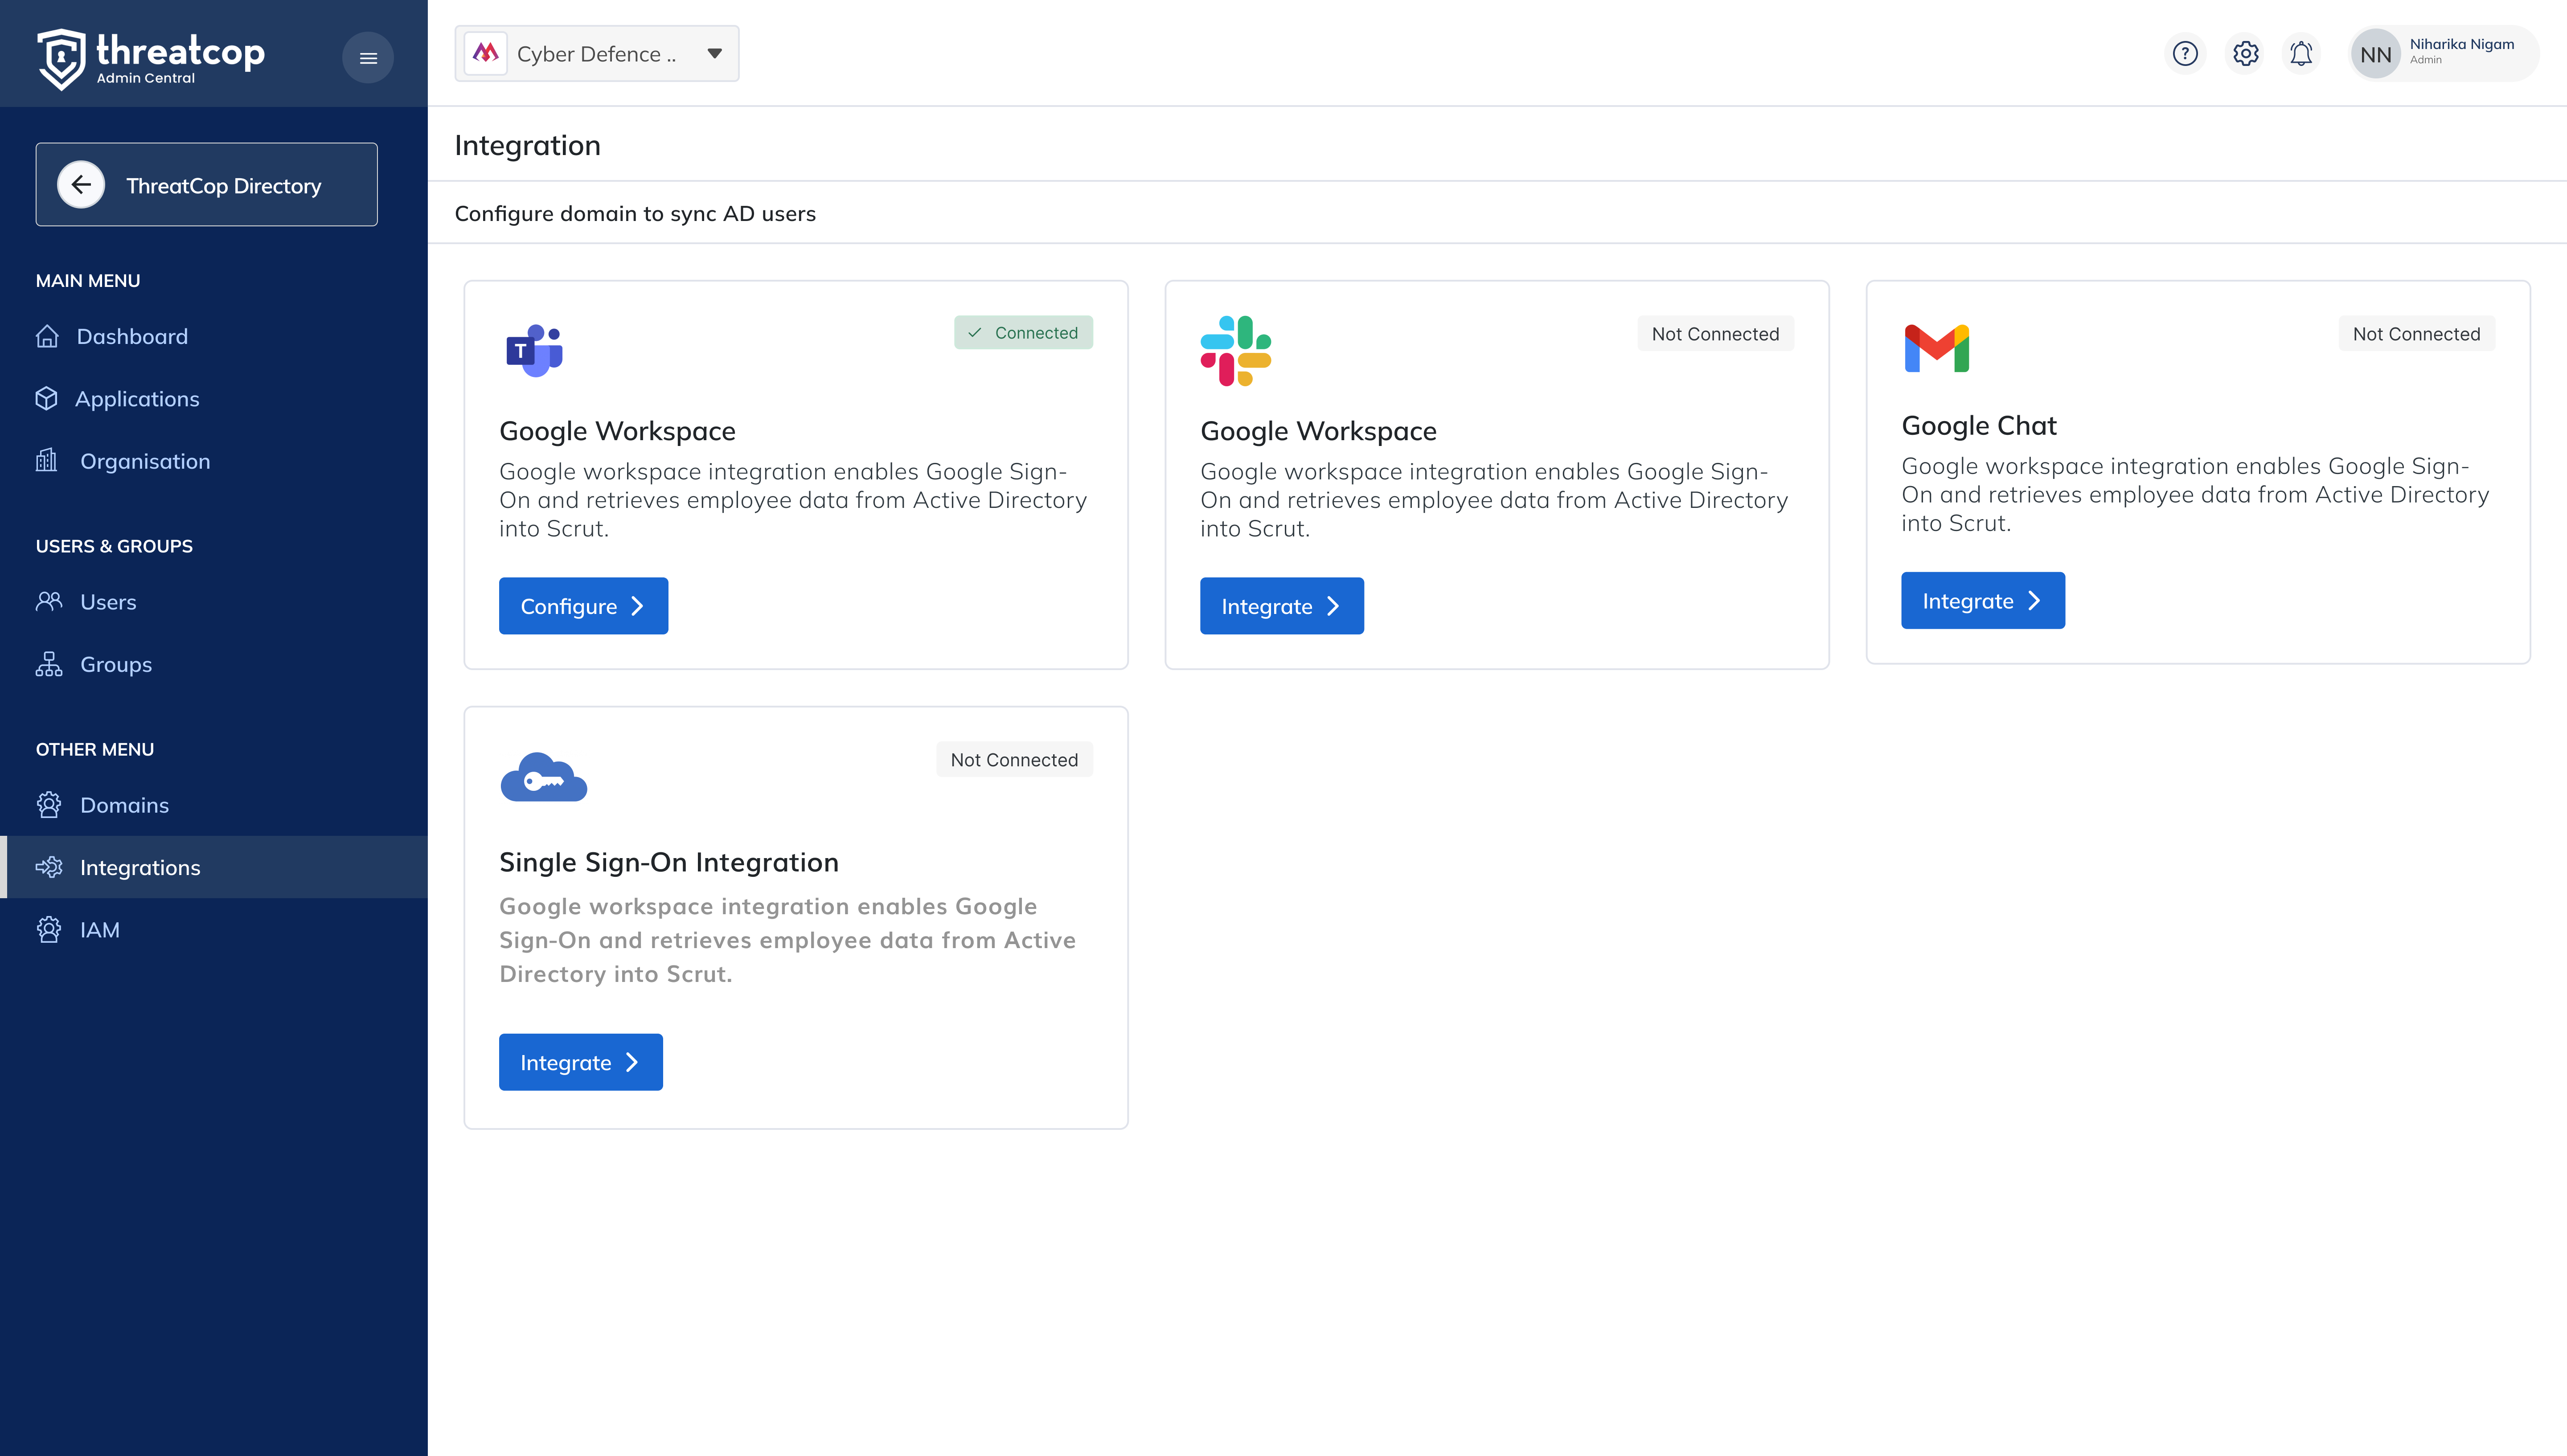Click the Users people icon
The height and width of the screenshot is (1456, 2567).
pyautogui.click(x=49, y=601)
